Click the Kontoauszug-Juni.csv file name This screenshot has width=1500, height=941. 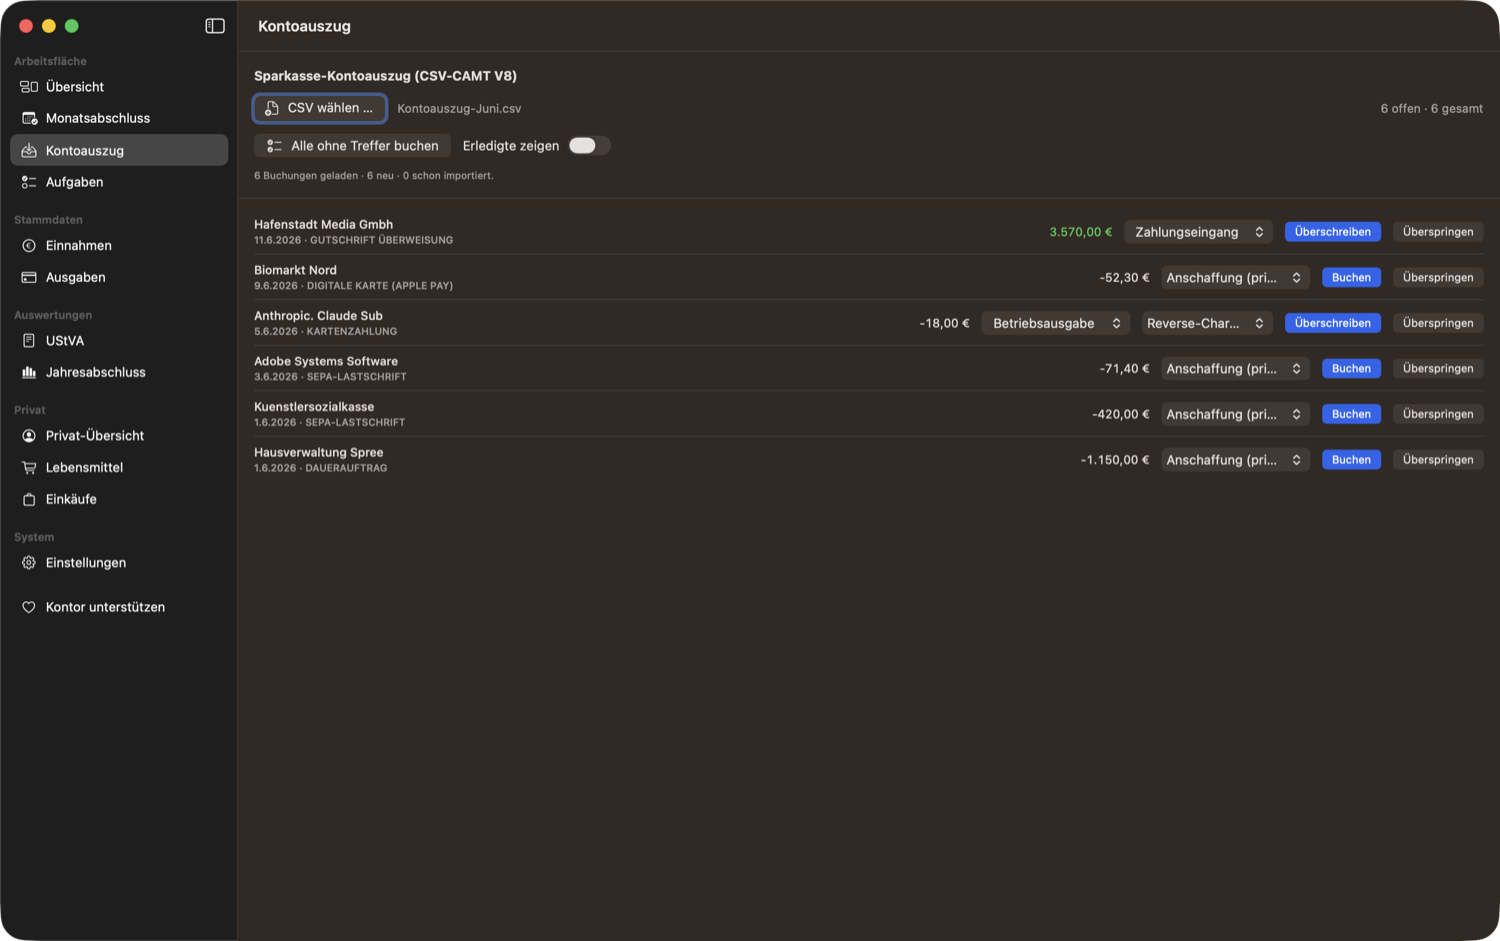tap(459, 109)
